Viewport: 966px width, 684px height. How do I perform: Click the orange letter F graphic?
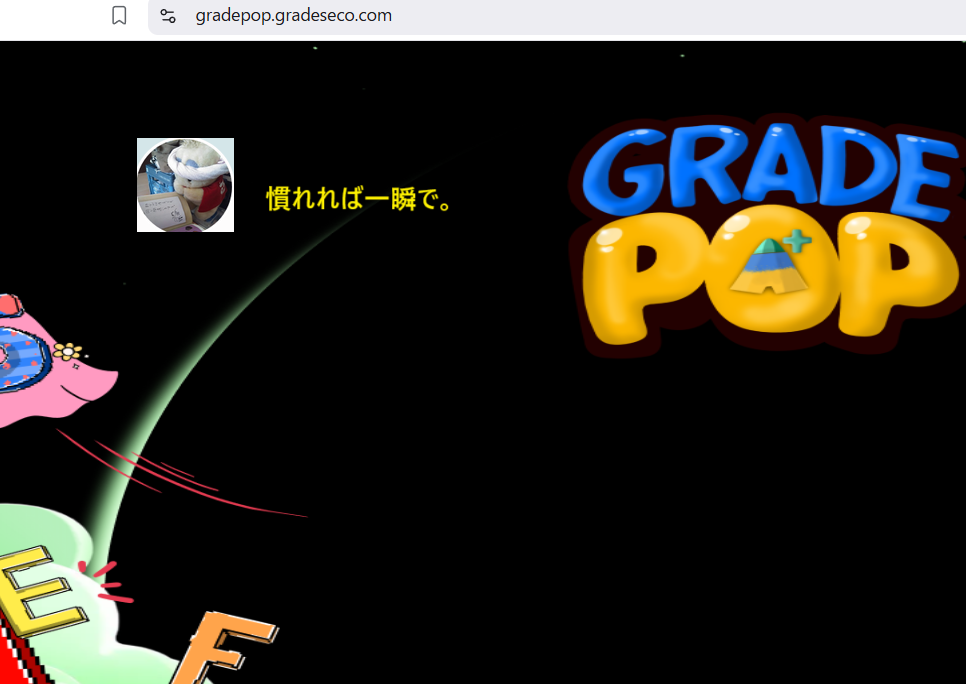tap(225, 647)
